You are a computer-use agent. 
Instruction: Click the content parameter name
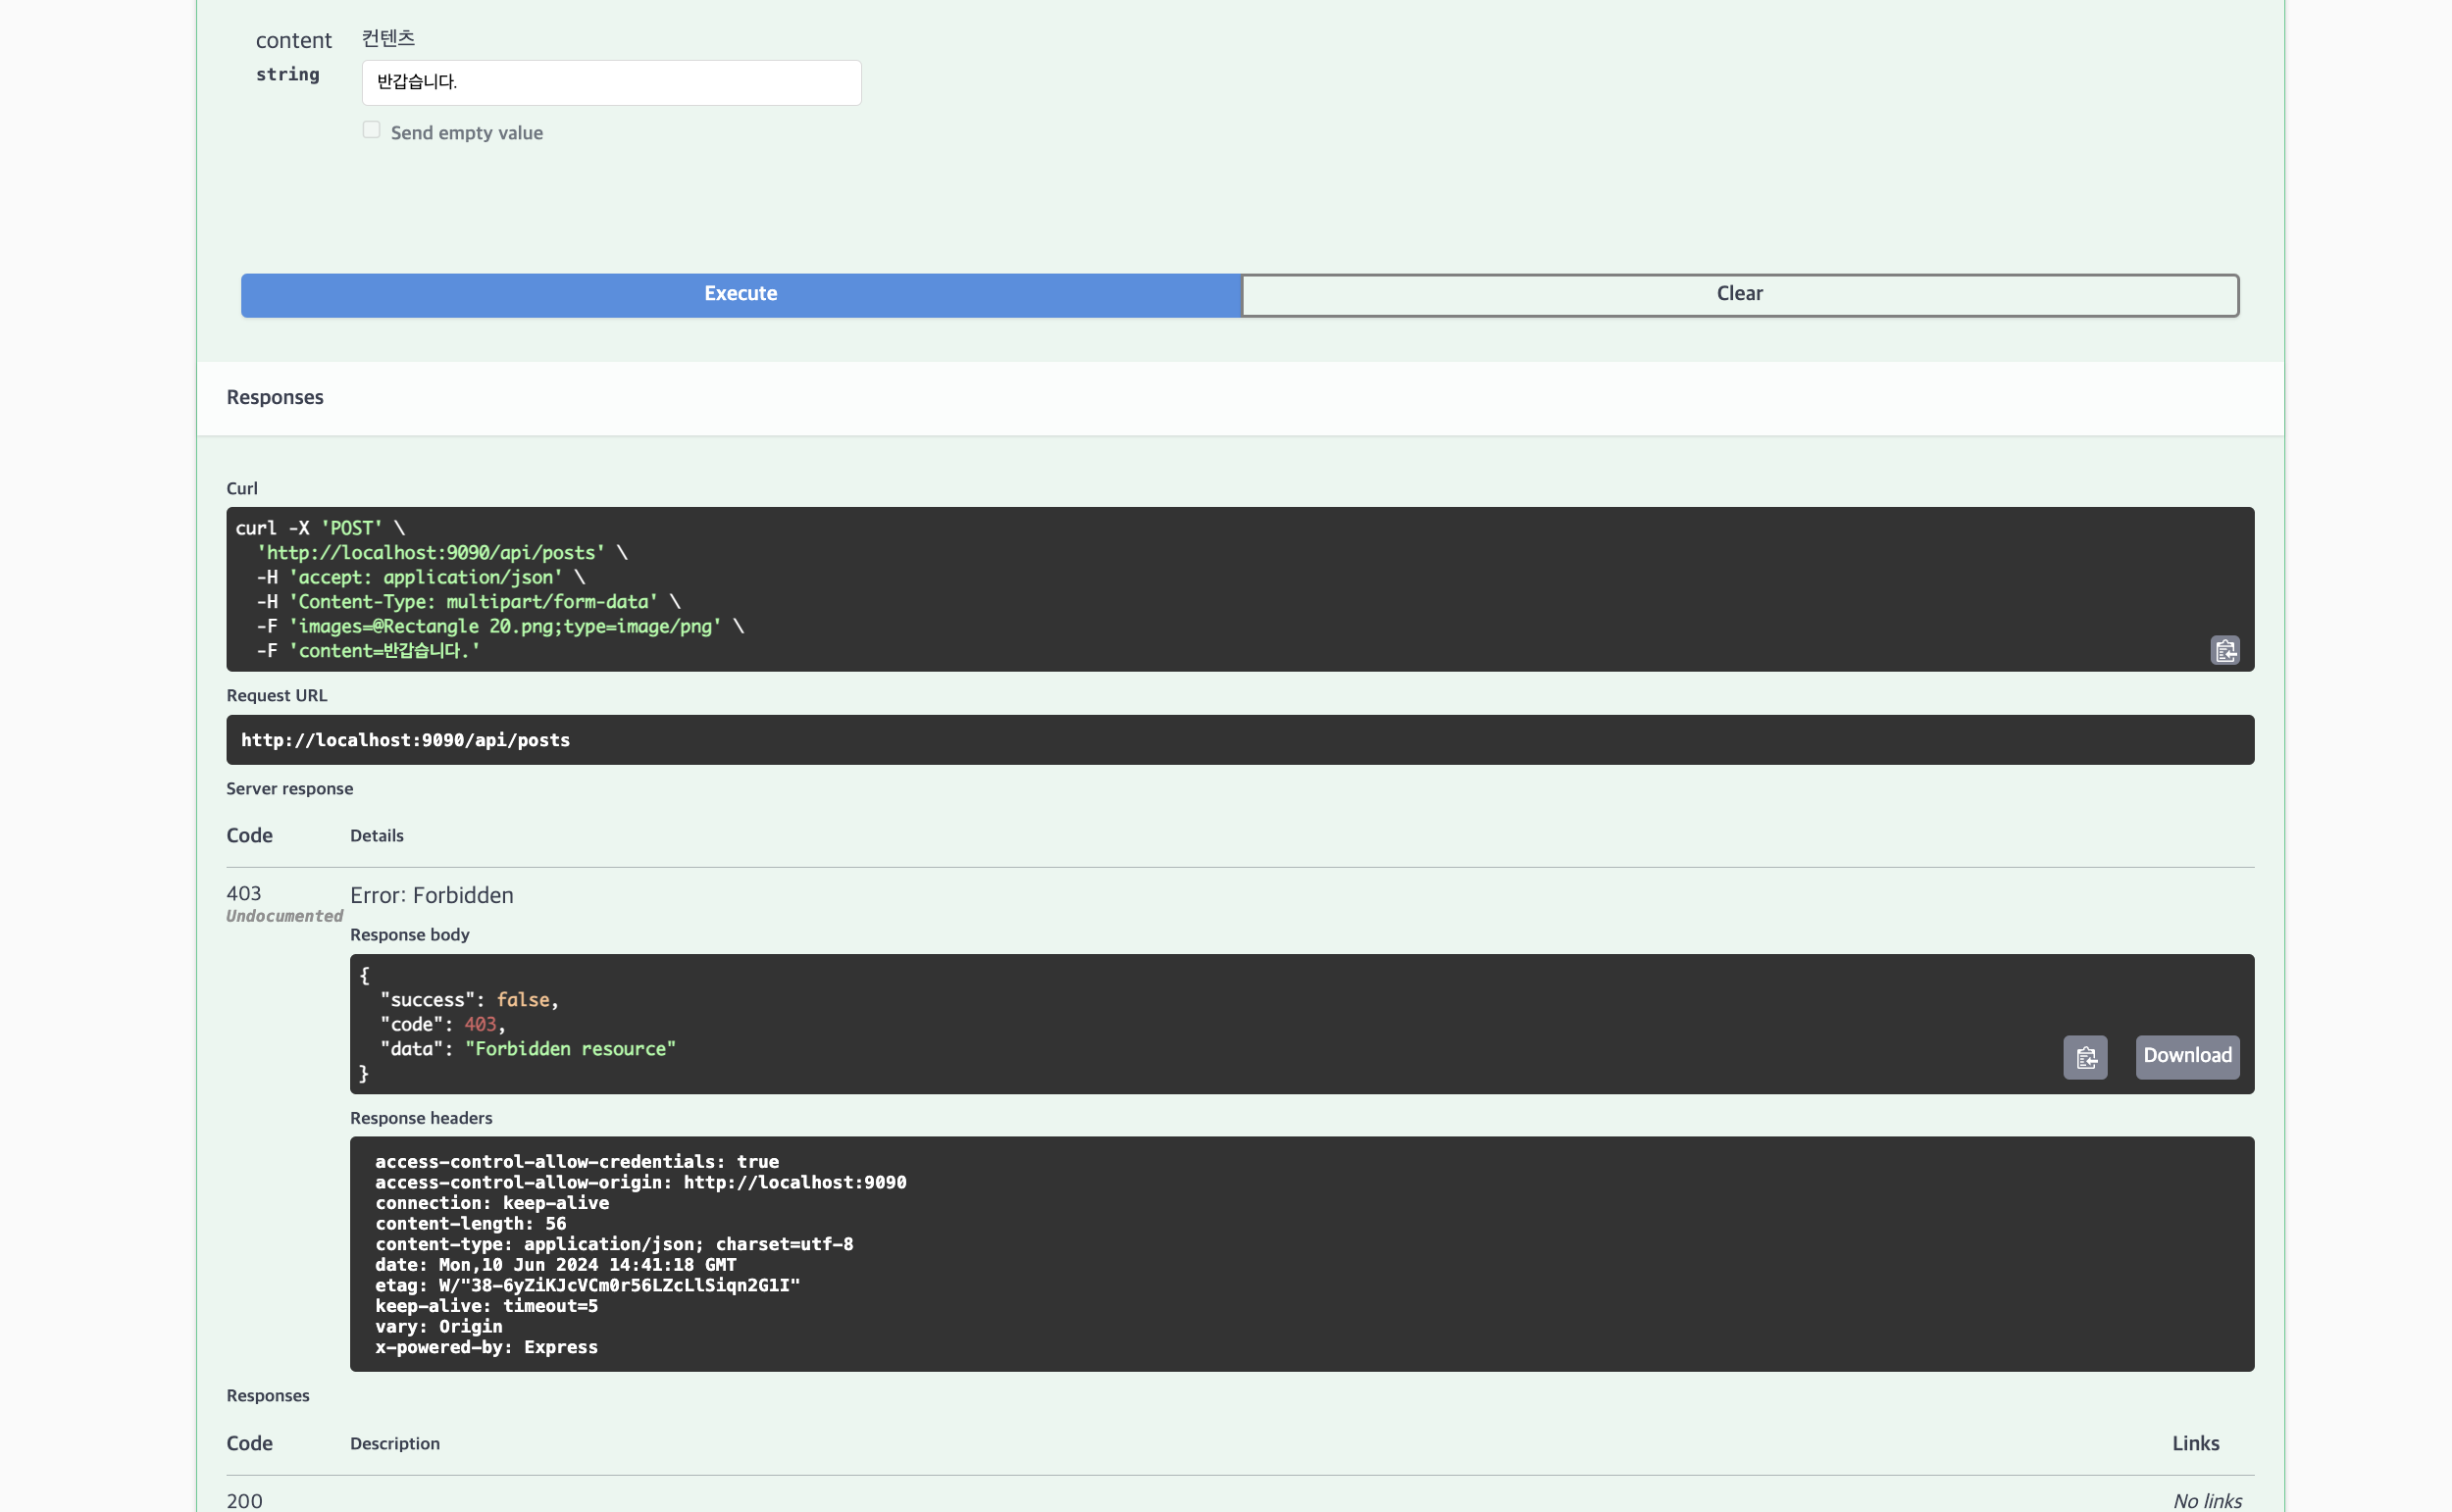pos(293,40)
